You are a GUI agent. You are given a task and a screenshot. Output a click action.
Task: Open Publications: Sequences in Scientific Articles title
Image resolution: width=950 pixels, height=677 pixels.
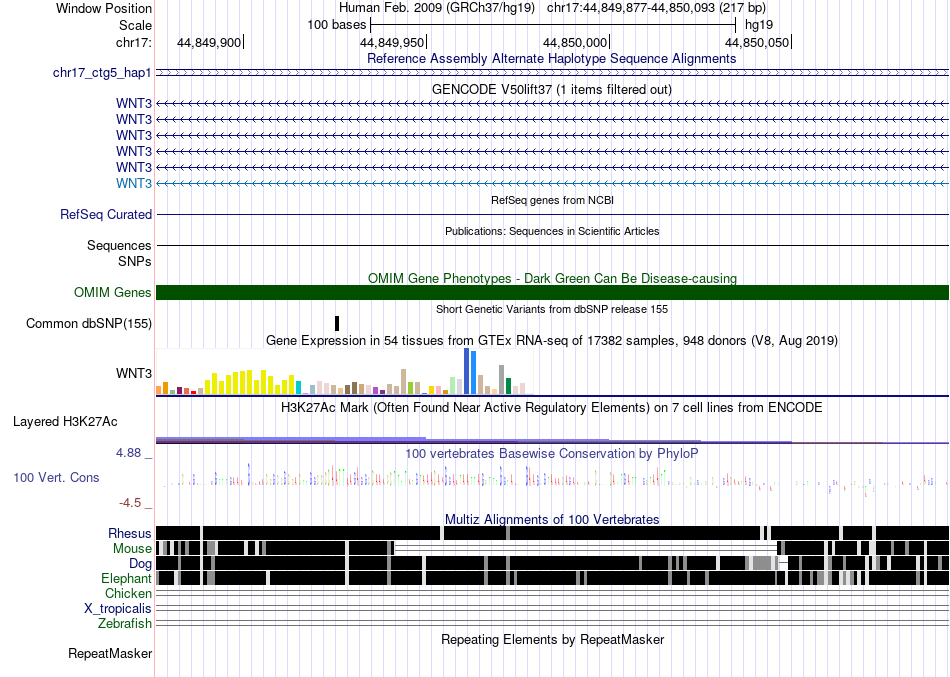pyautogui.click(x=552, y=231)
